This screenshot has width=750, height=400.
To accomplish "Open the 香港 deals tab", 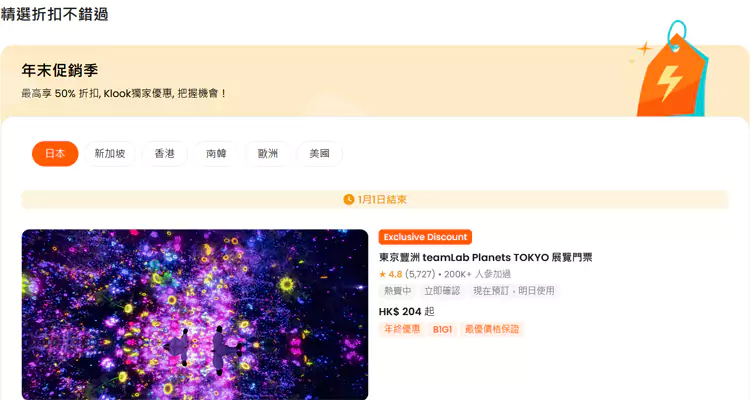I will click(165, 154).
